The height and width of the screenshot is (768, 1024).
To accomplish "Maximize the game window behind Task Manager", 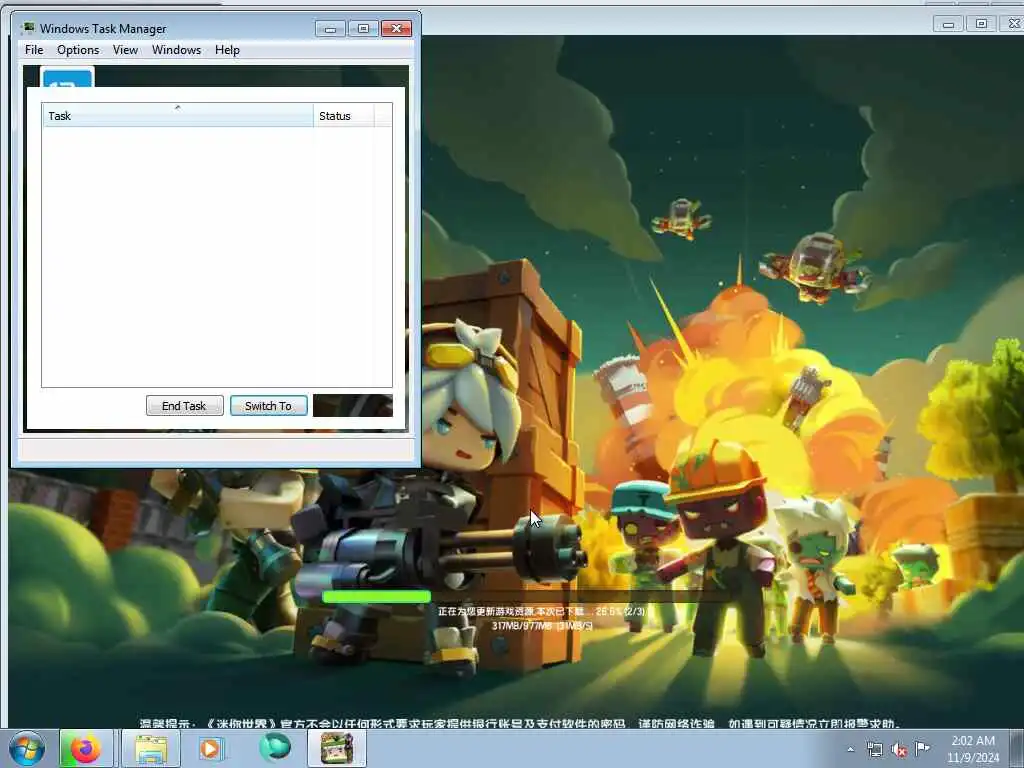I will tap(981, 24).
